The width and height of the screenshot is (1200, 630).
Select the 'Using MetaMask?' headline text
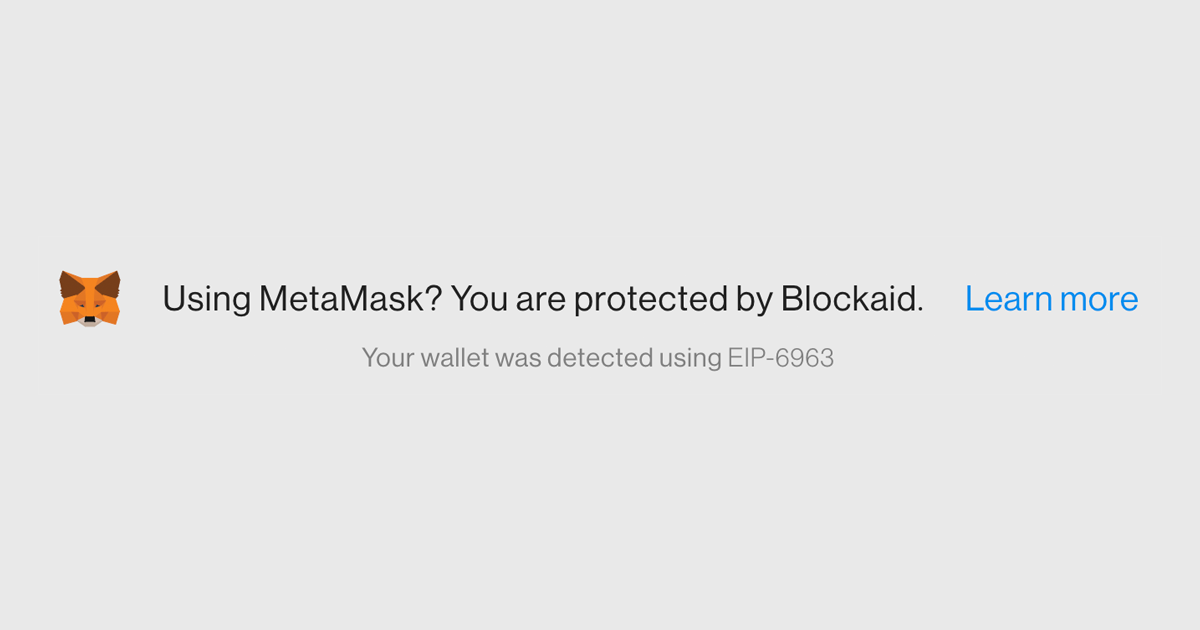(x=302, y=299)
